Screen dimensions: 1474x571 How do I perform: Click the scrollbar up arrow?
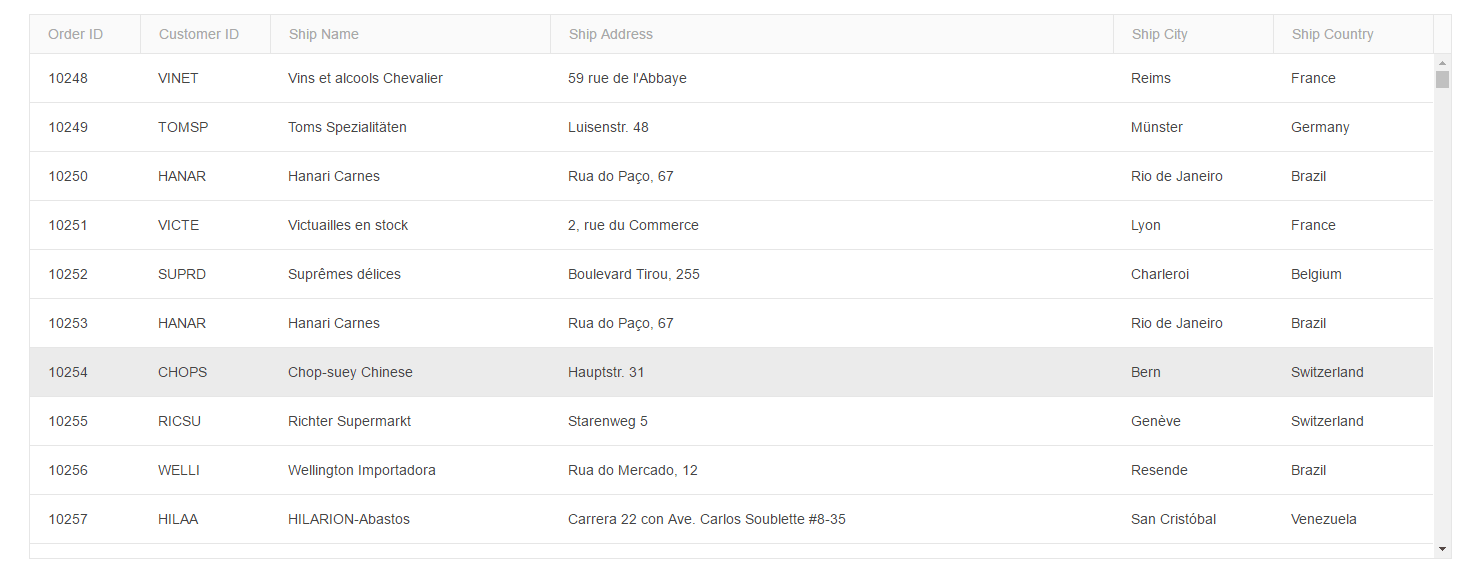point(1442,63)
